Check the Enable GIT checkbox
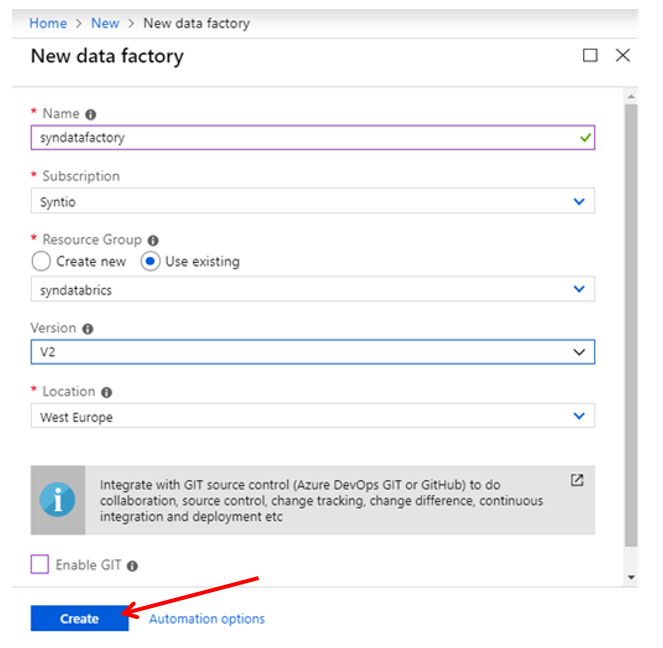The height and width of the screenshot is (648, 663). (x=40, y=564)
